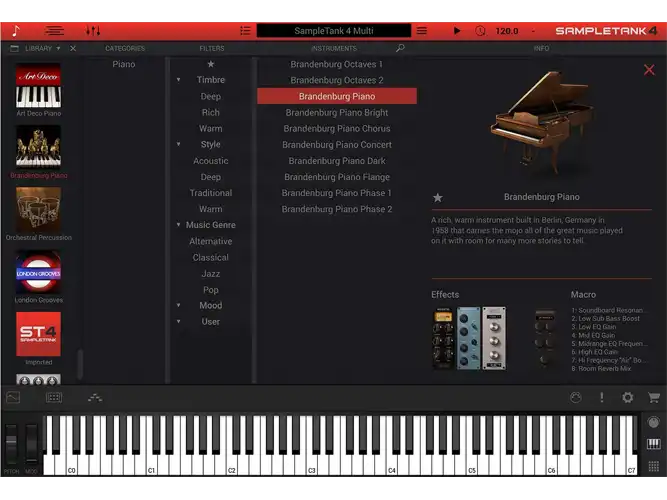Viewport: 667px width, 500px height.
Task: Expand the User filter group
Action: [179, 321]
